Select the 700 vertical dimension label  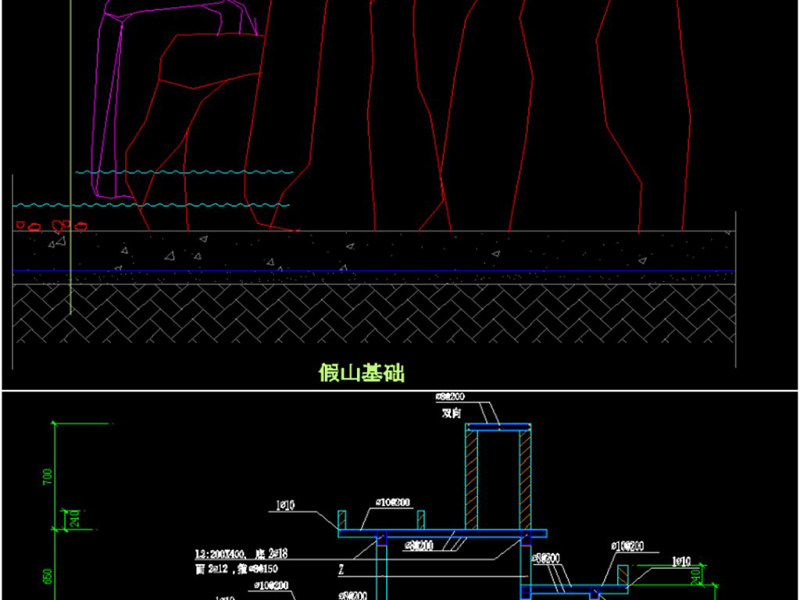tap(47, 477)
